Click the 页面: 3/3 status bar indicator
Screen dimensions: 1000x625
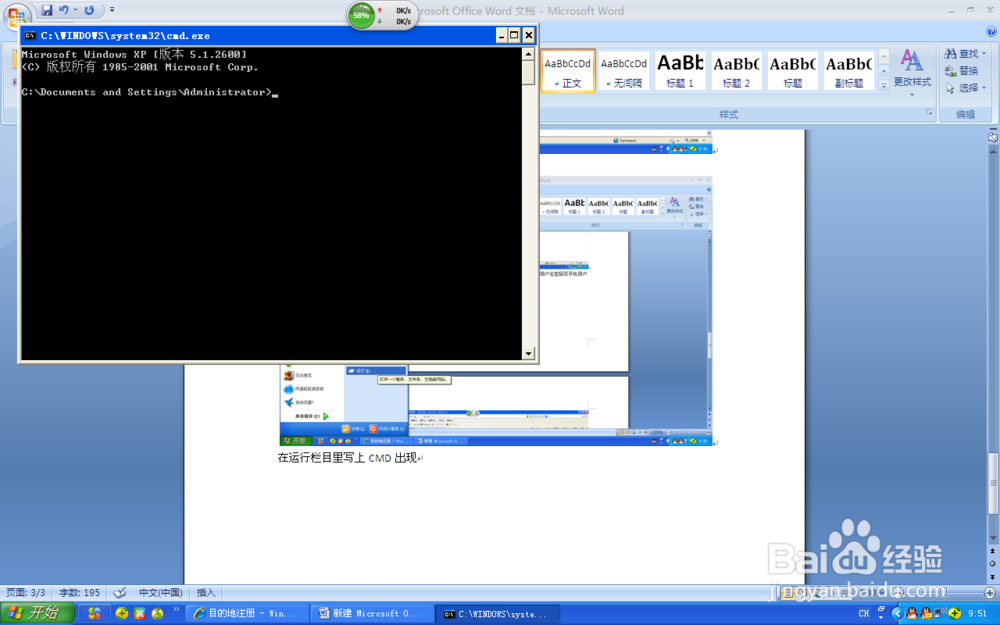pyautogui.click(x=26, y=593)
